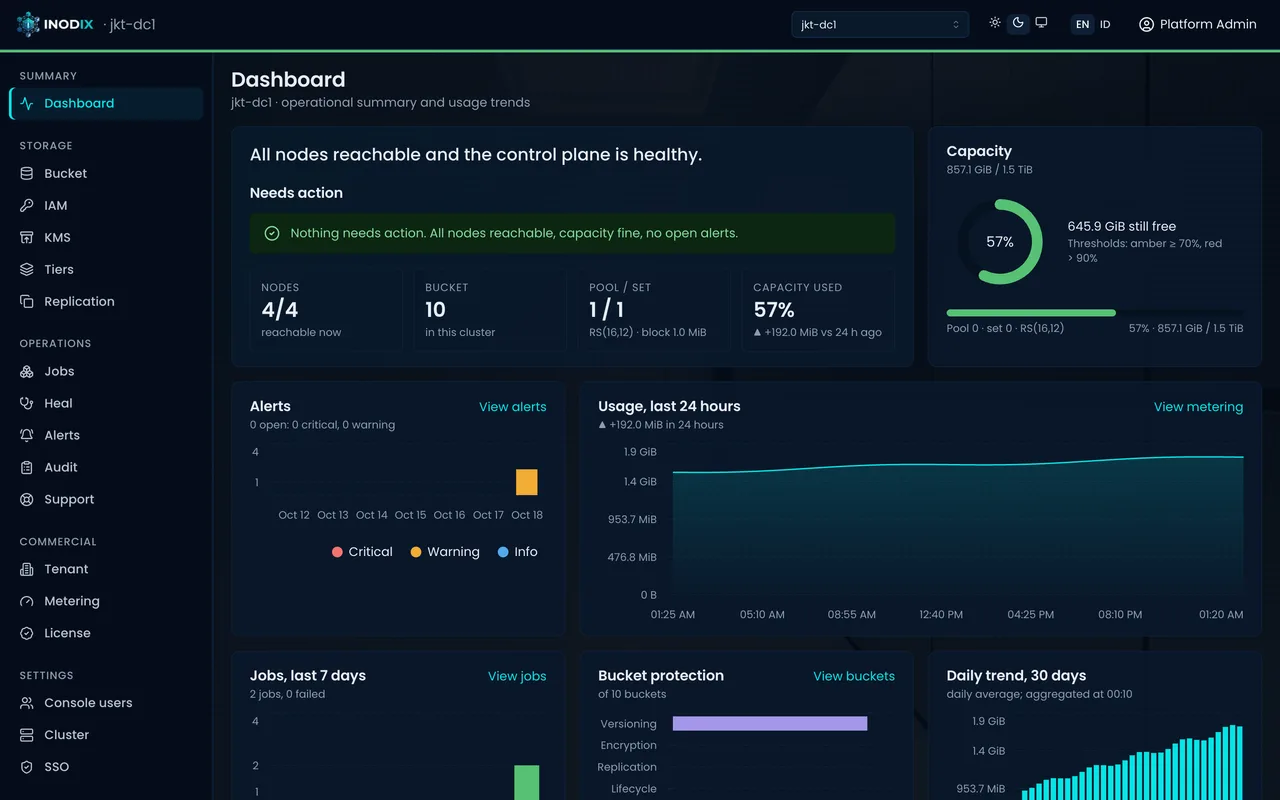
Task: Switch the language to ID
Action: click(1105, 24)
